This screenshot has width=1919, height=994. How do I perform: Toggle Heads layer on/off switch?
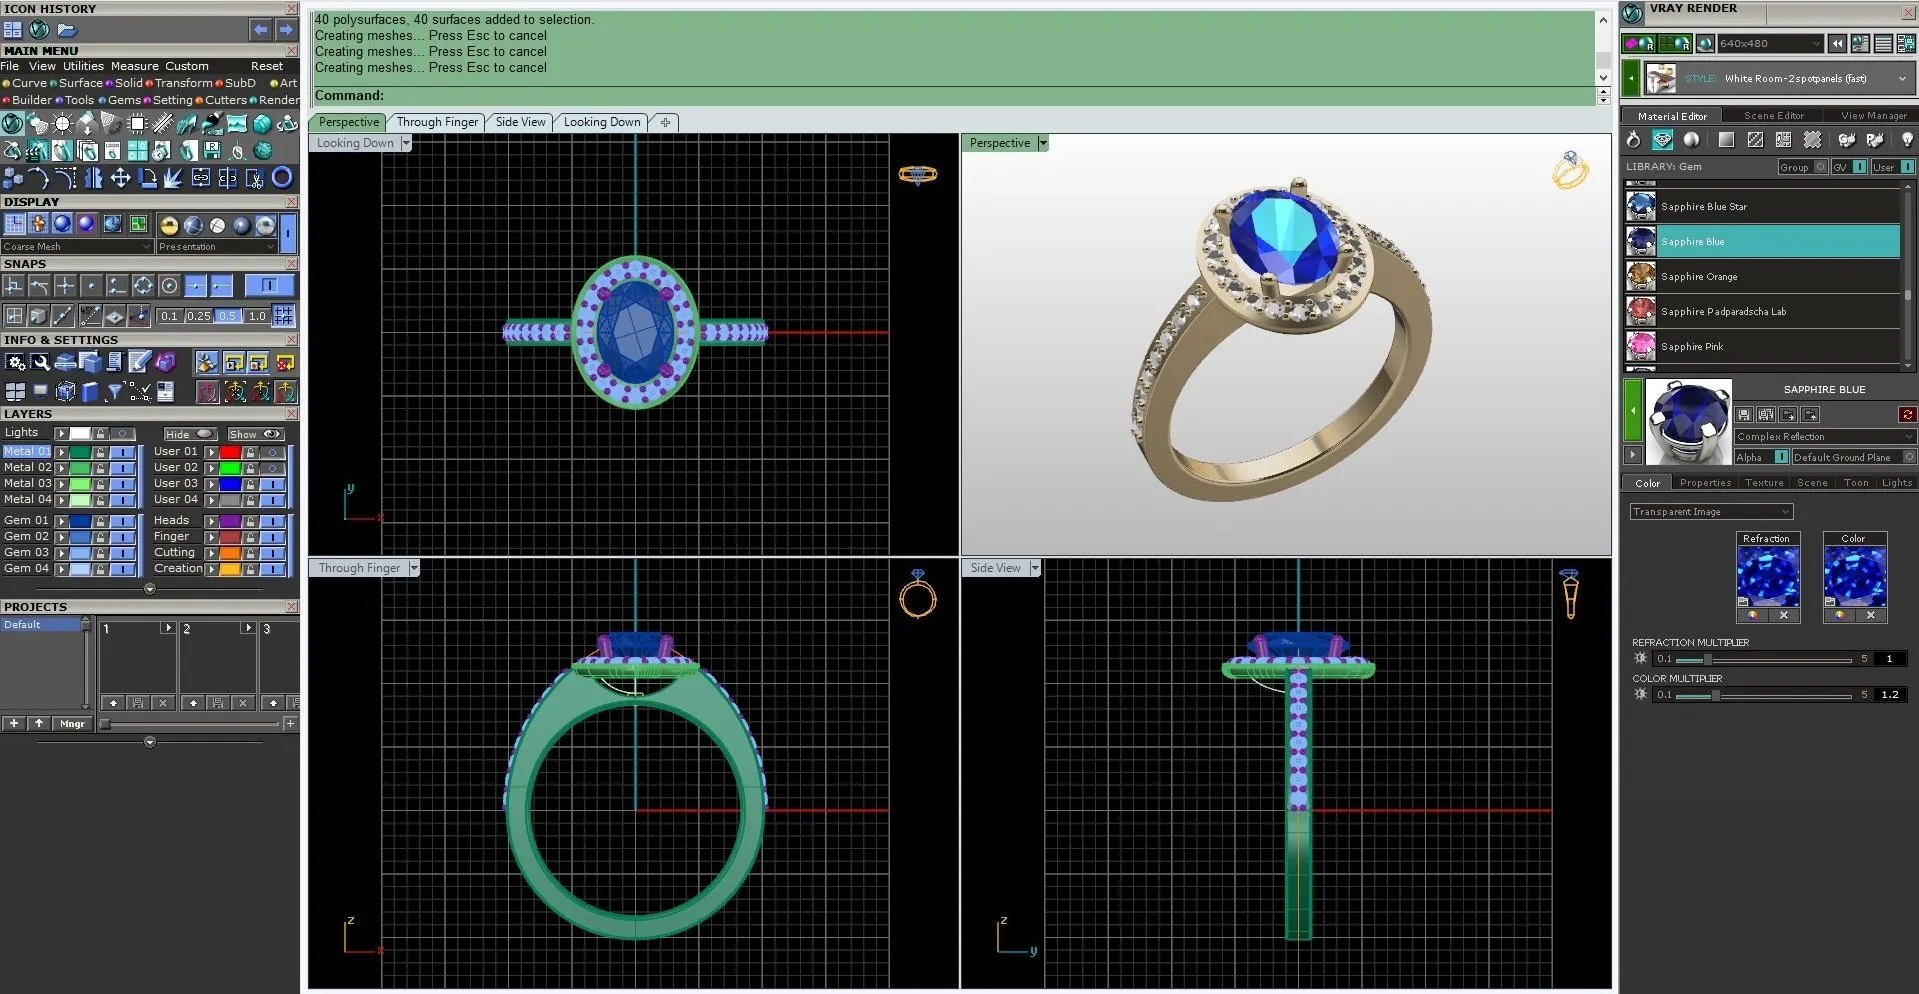point(273,521)
